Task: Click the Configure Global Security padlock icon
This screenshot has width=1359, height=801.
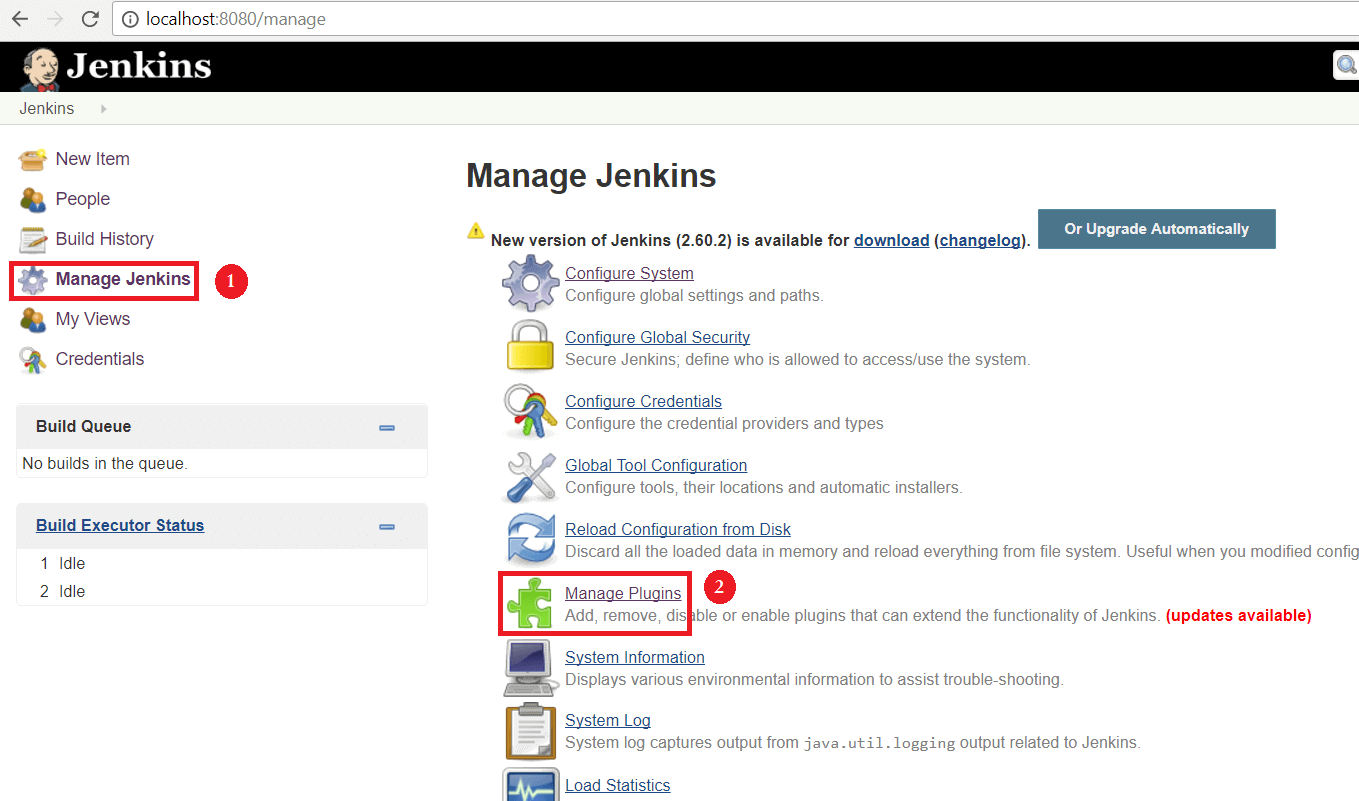Action: tap(530, 346)
